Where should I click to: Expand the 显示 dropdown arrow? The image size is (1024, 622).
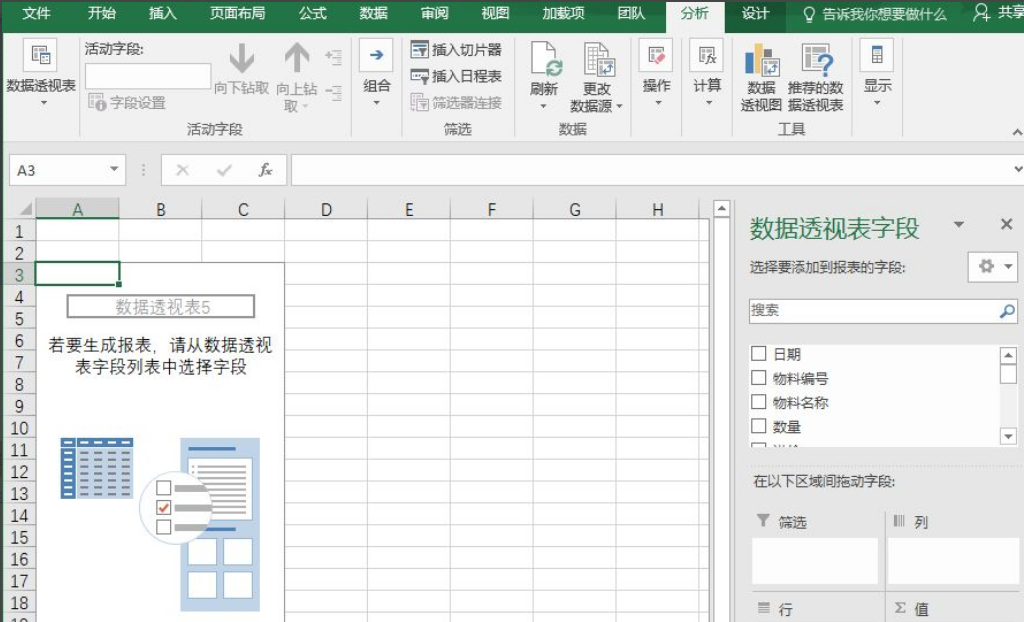[x=876, y=103]
